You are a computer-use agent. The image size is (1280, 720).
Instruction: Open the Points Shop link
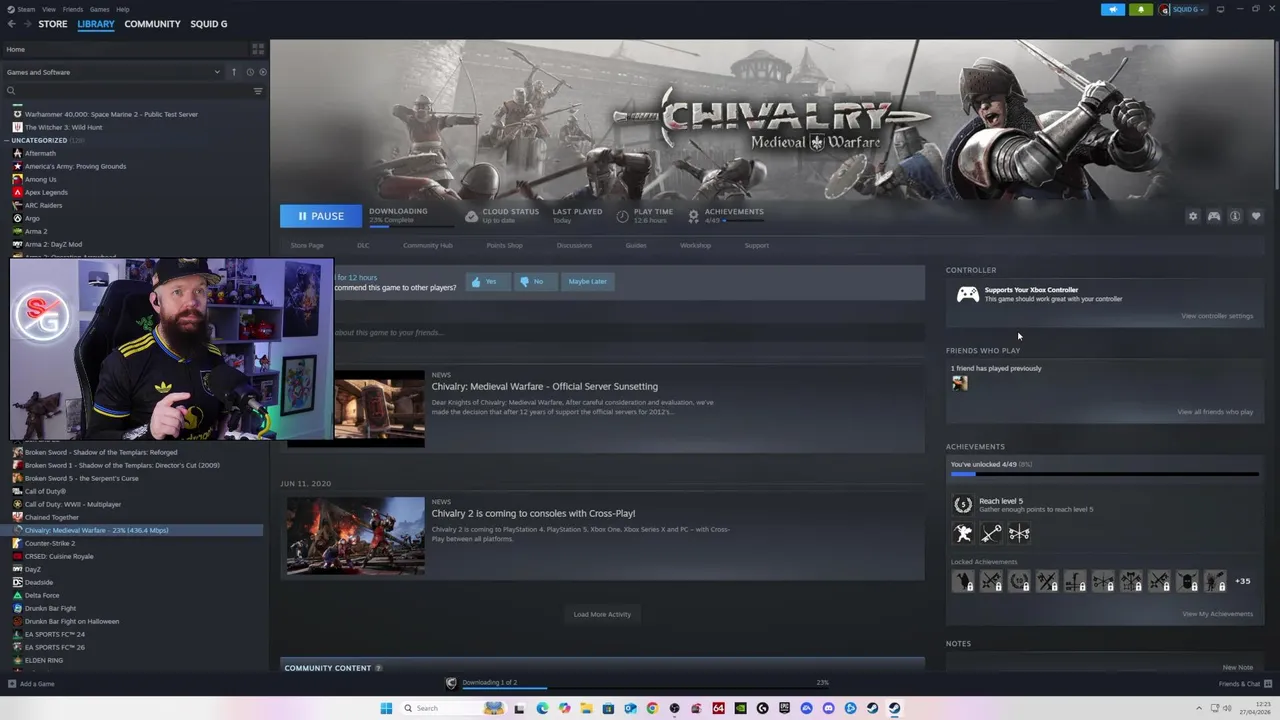pyautogui.click(x=504, y=245)
